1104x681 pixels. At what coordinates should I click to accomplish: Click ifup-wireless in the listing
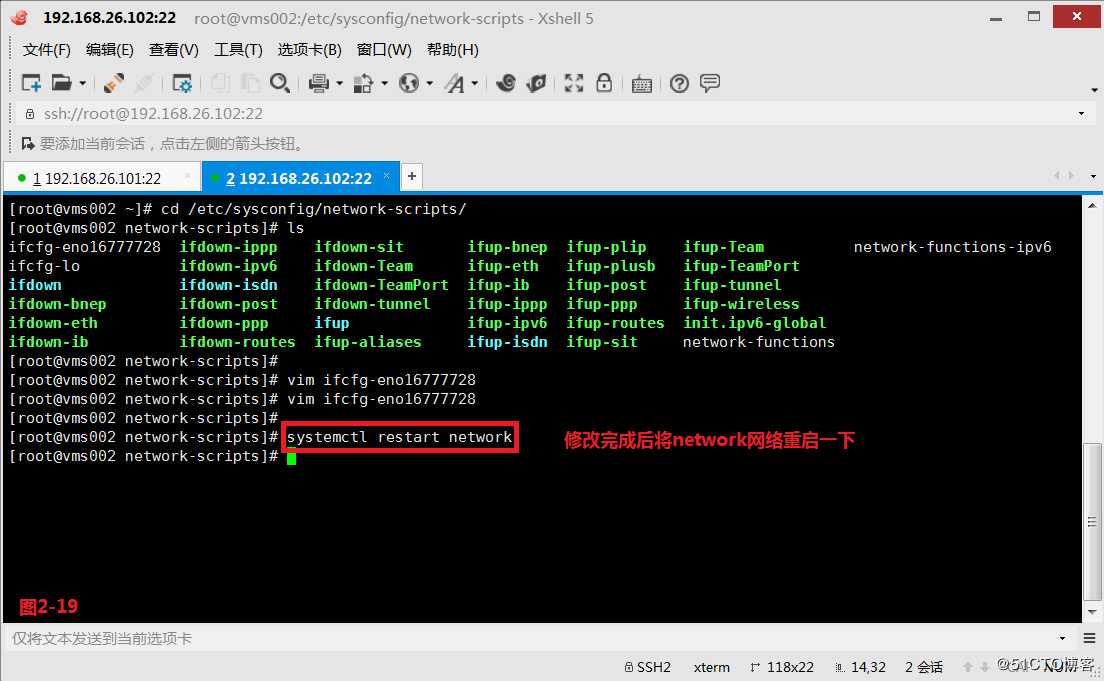741,304
